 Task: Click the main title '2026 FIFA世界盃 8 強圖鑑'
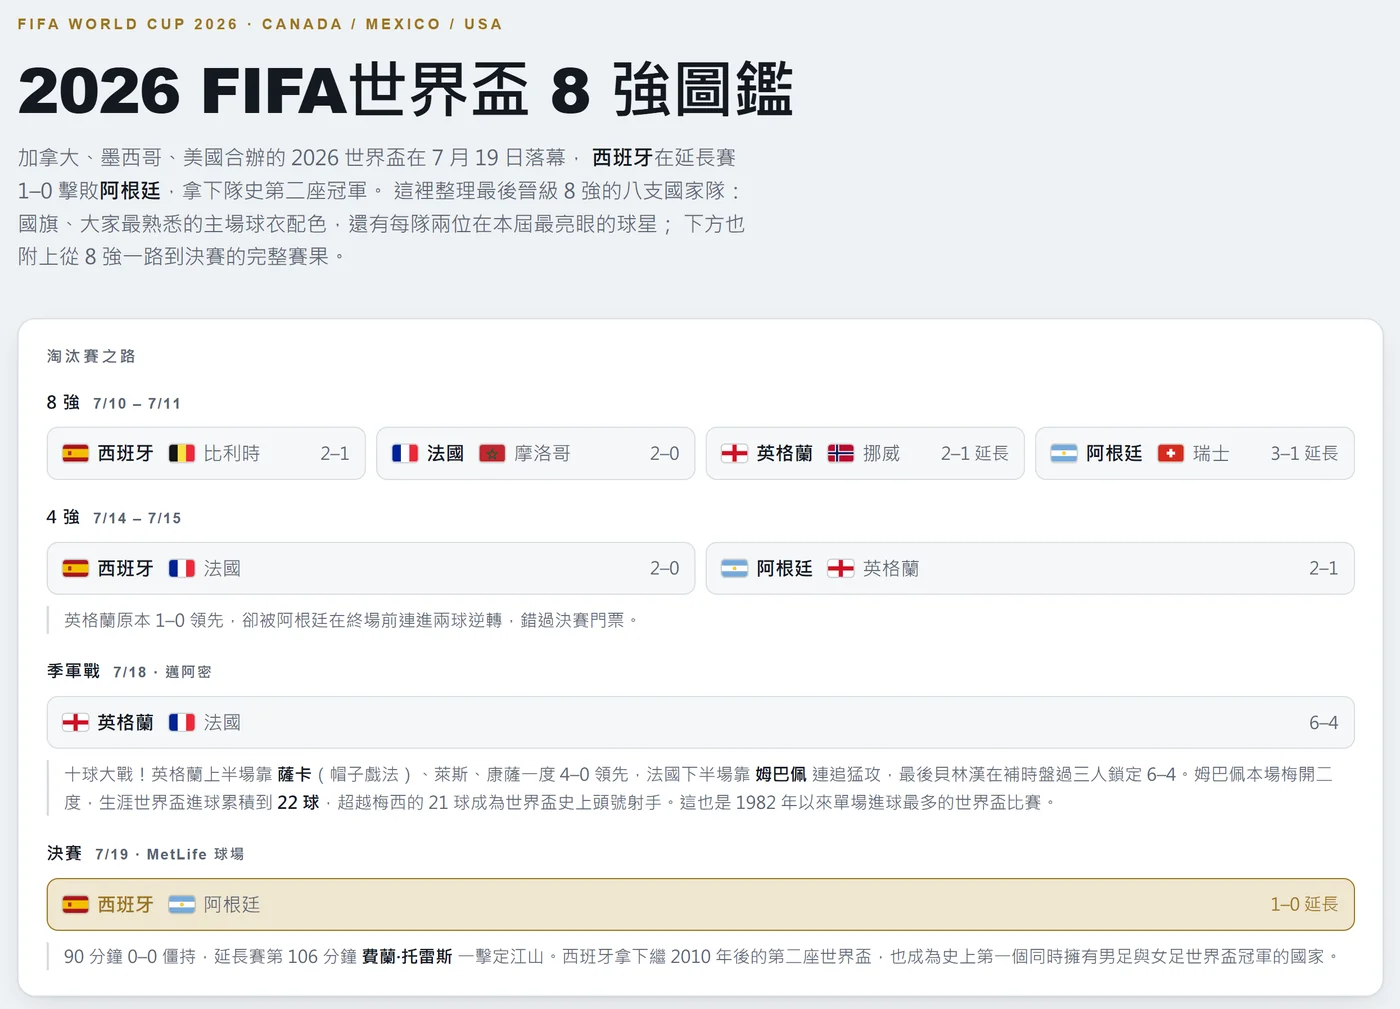[406, 91]
